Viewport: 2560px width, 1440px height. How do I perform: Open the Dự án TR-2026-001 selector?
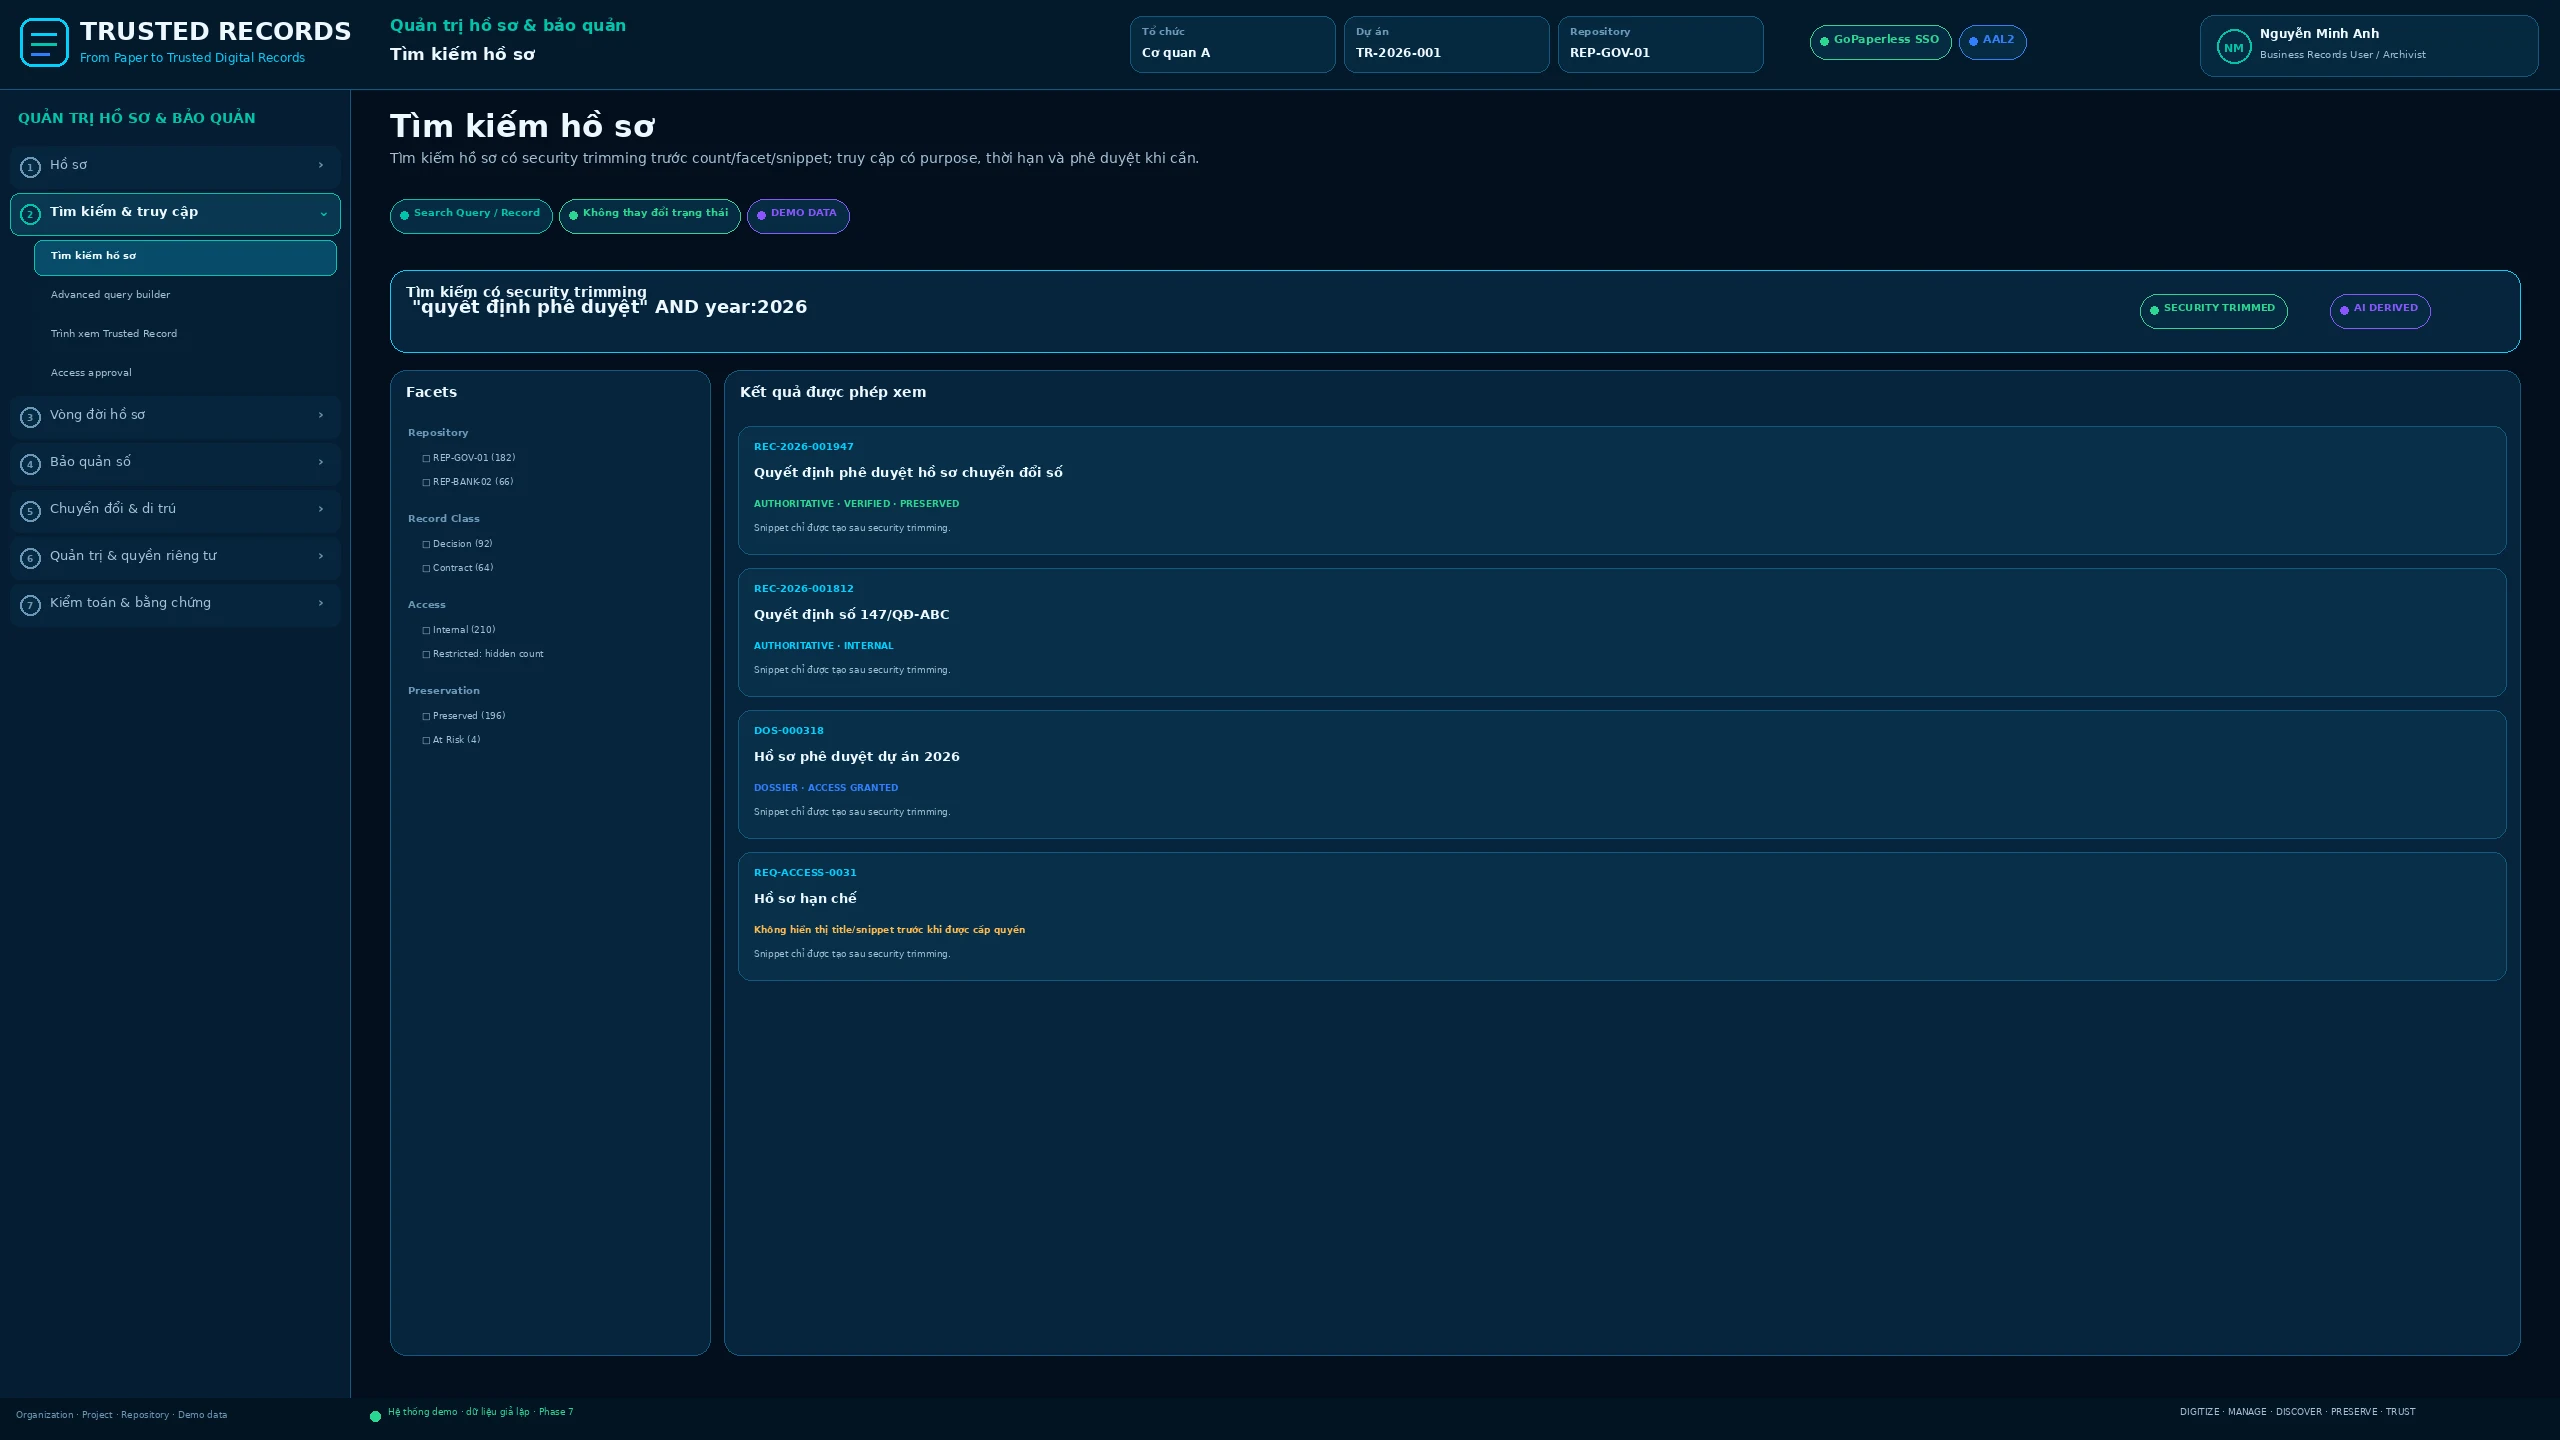tap(1446, 44)
